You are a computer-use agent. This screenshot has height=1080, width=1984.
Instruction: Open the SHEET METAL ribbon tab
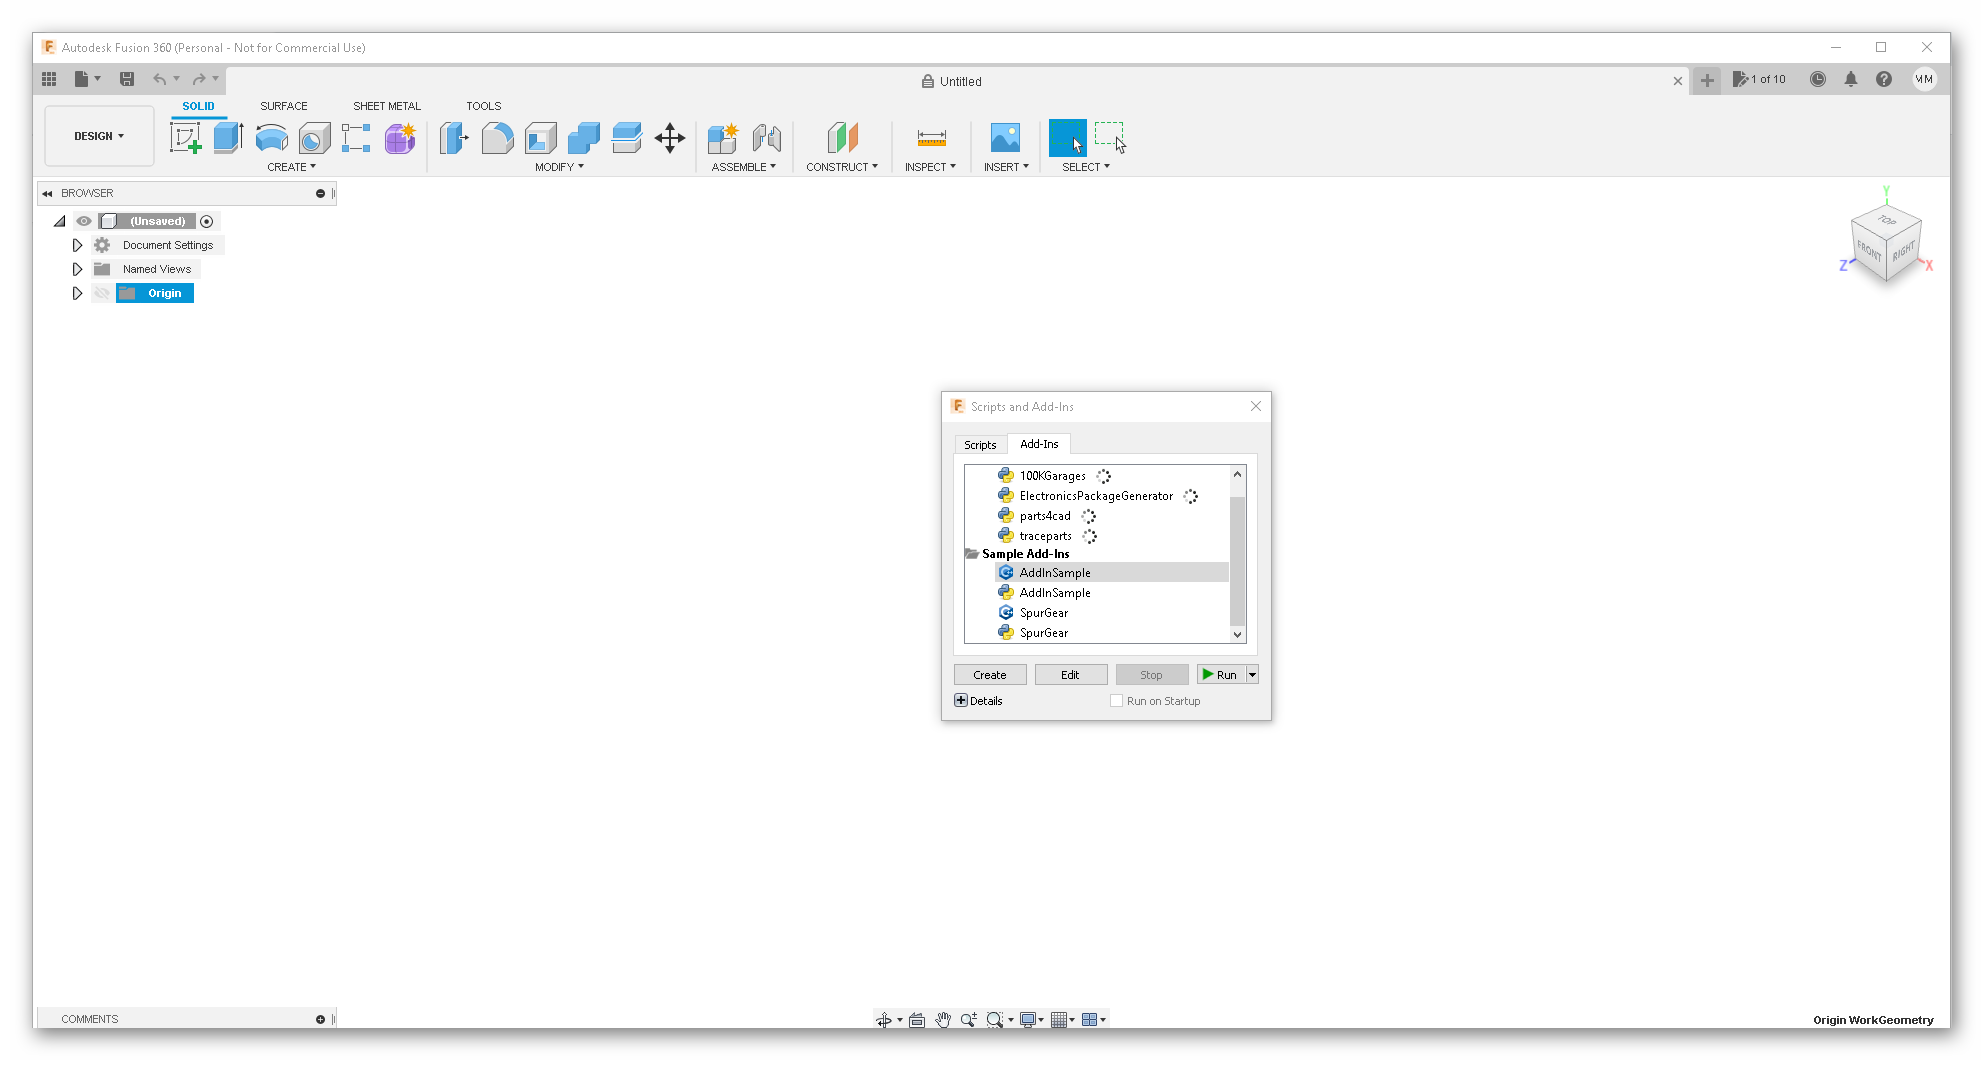pyautogui.click(x=387, y=106)
